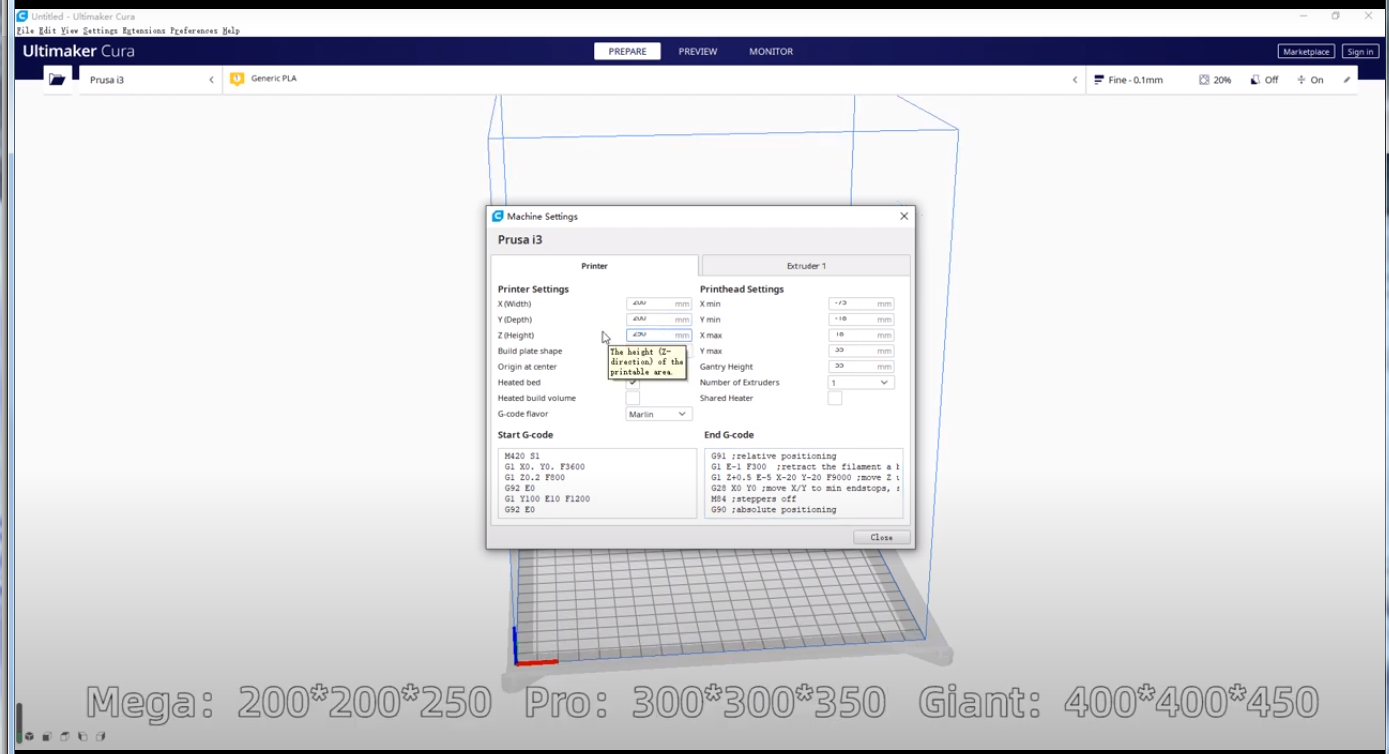1389x754 pixels.
Task: Click the 'Printer Settings' heading
Action: (533, 289)
